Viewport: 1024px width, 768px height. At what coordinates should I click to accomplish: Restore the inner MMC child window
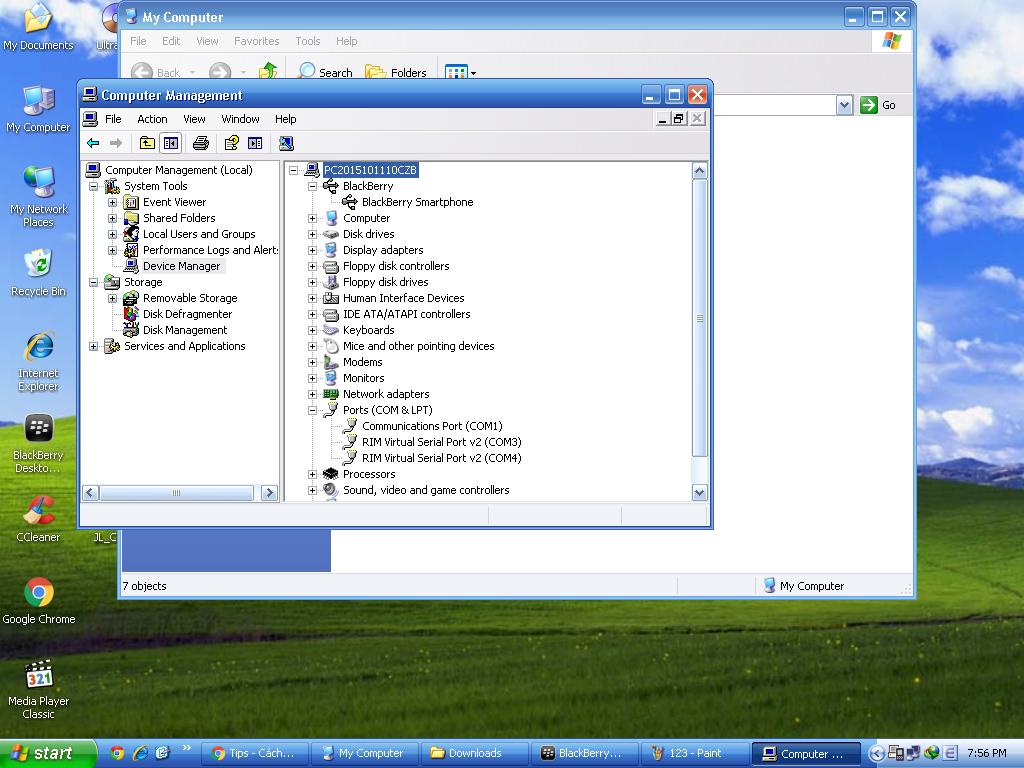click(679, 119)
